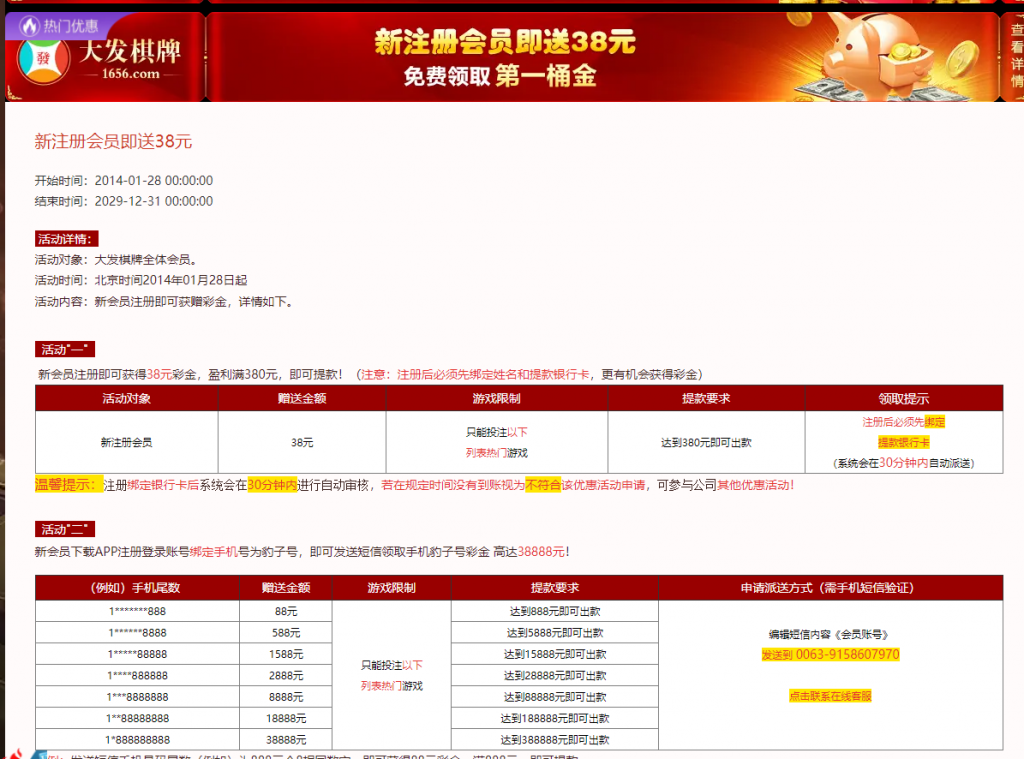Click the start time 2014-01-28 00:00:00
The height and width of the screenshot is (759, 1024).
153,180
